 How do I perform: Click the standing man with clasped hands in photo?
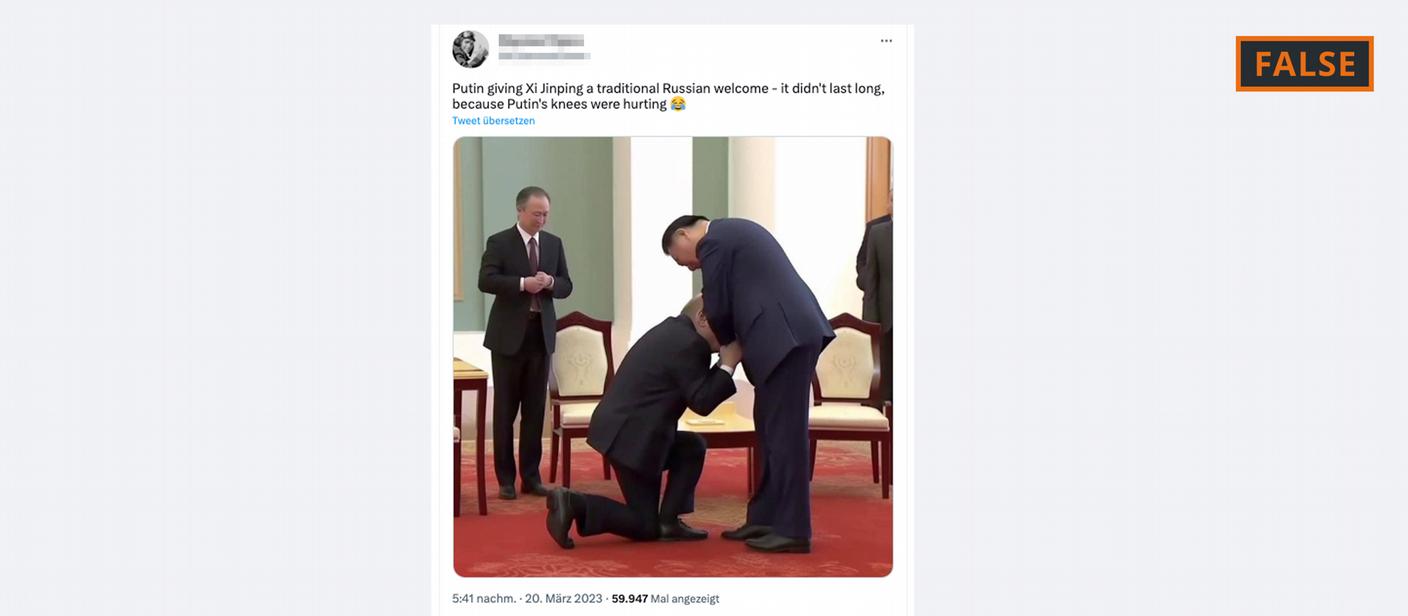coord(524,340)
